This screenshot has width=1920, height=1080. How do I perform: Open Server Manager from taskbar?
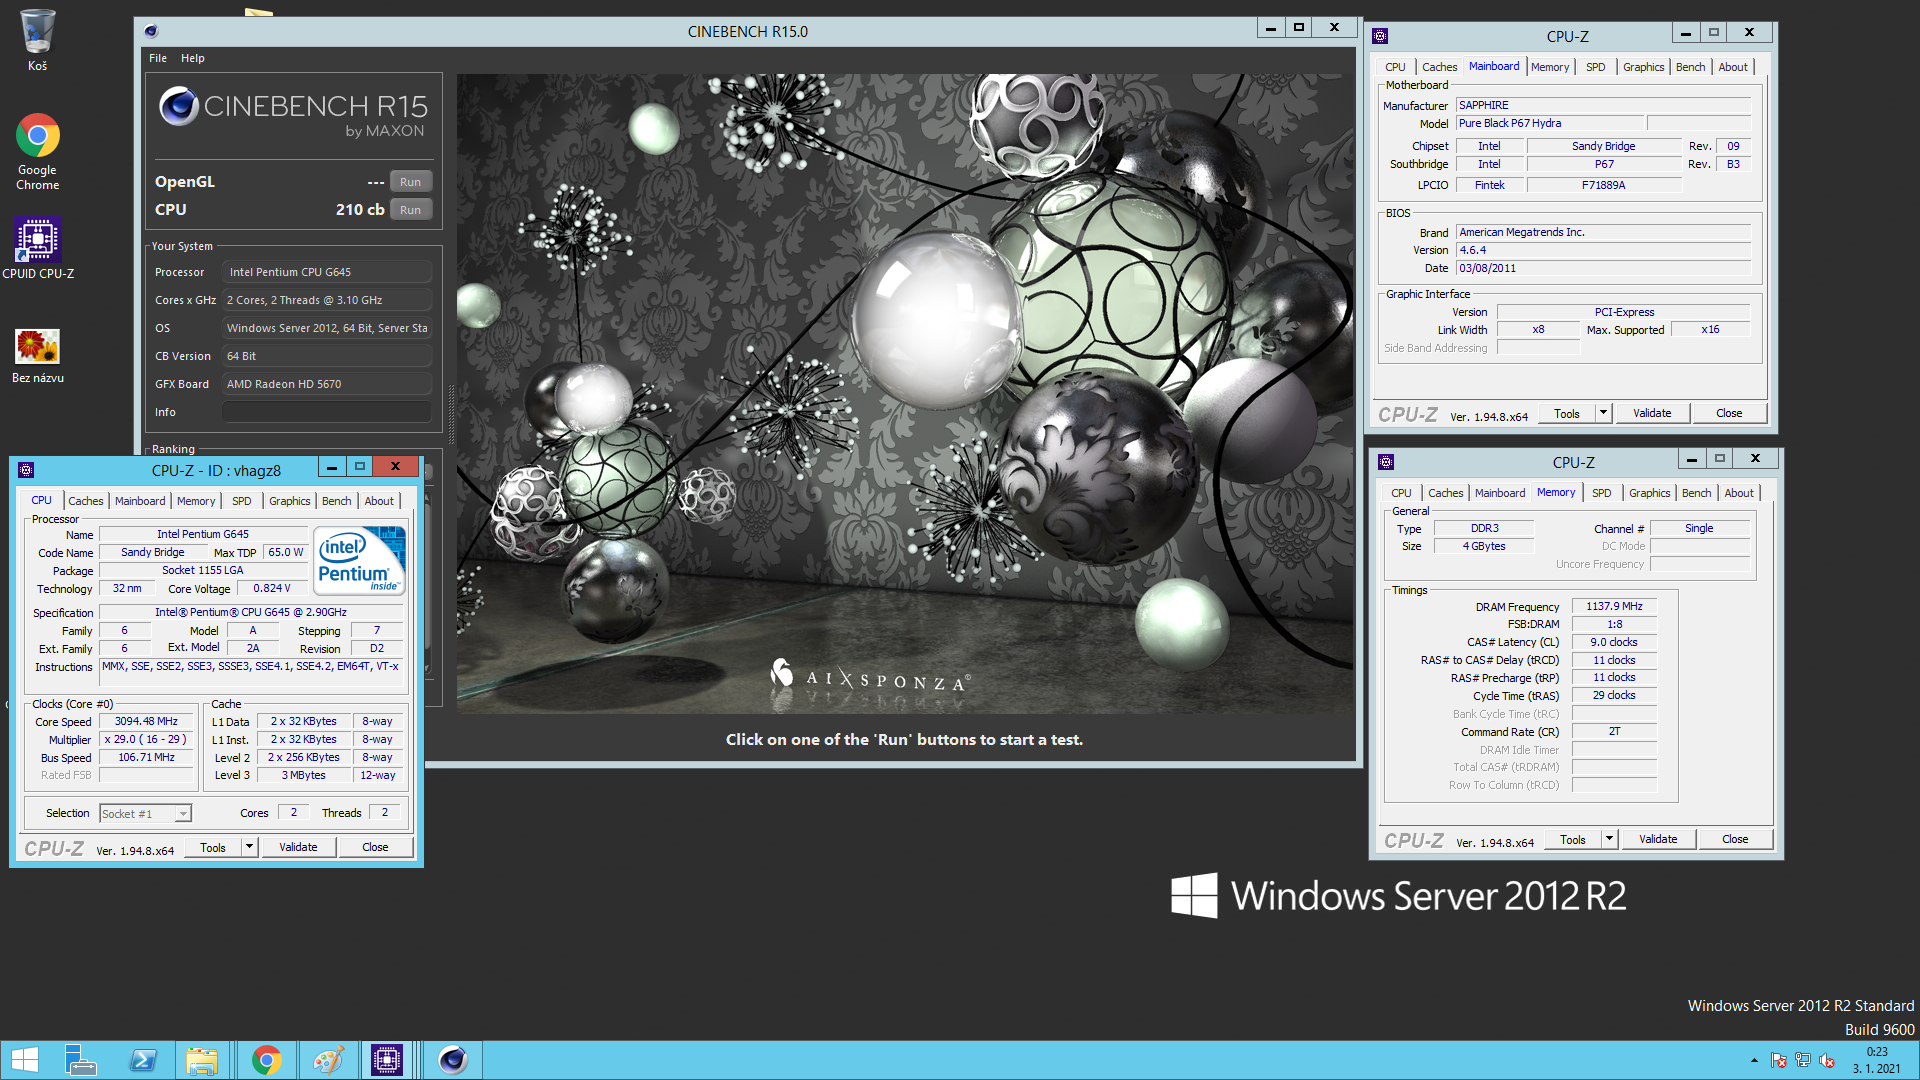pyautogui.click(x=80, y=1060)
